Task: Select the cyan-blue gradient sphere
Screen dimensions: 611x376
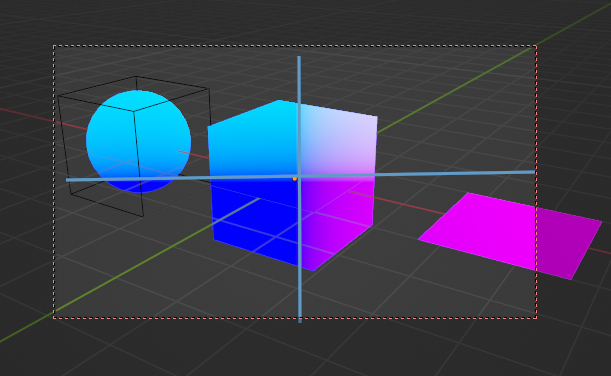Action: [138, 141]
